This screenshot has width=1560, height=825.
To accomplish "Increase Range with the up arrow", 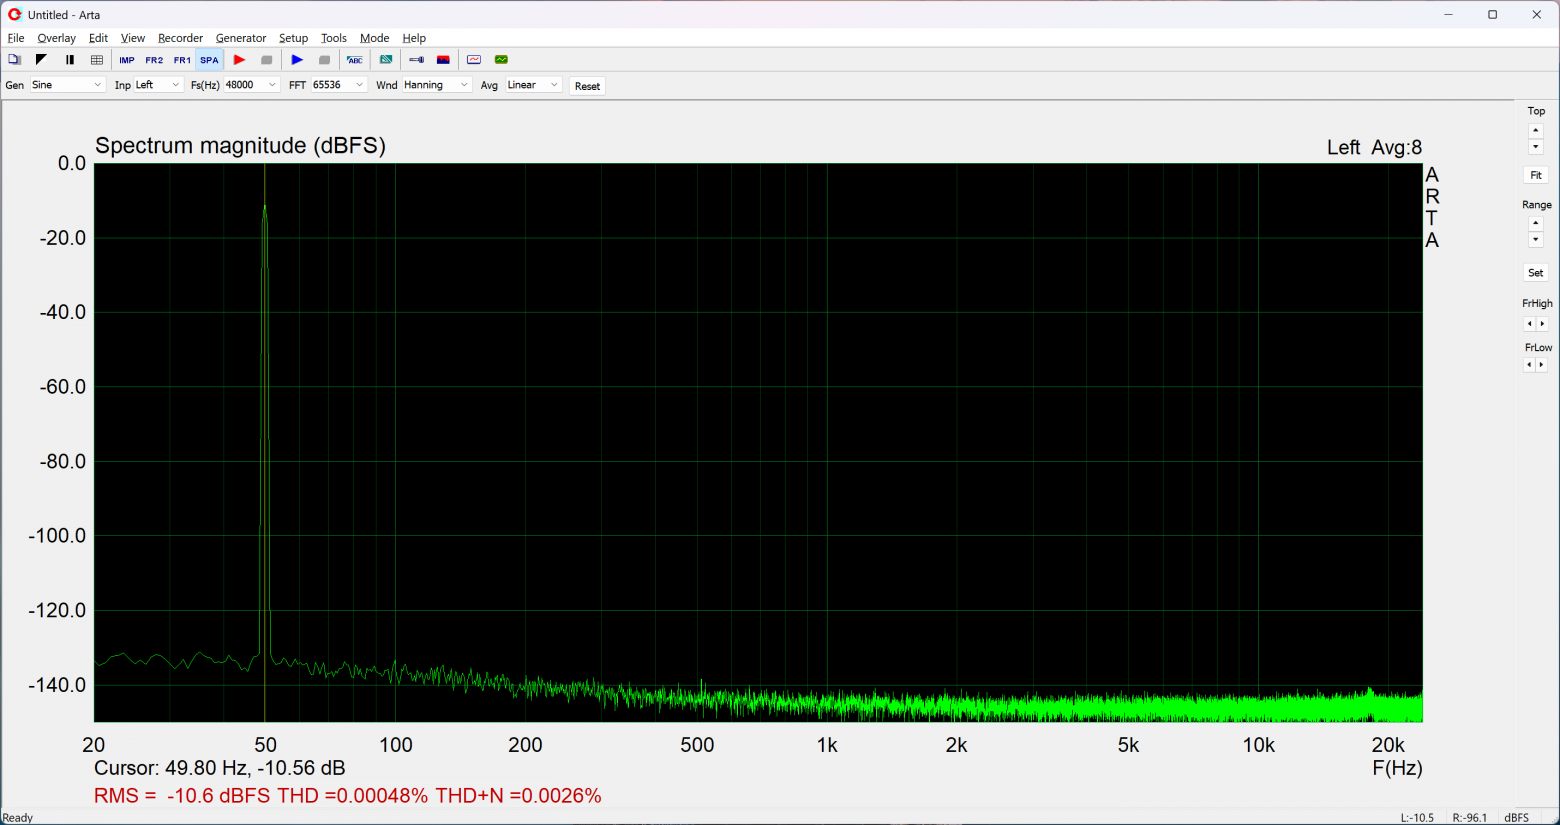I will pos(1536,224).
